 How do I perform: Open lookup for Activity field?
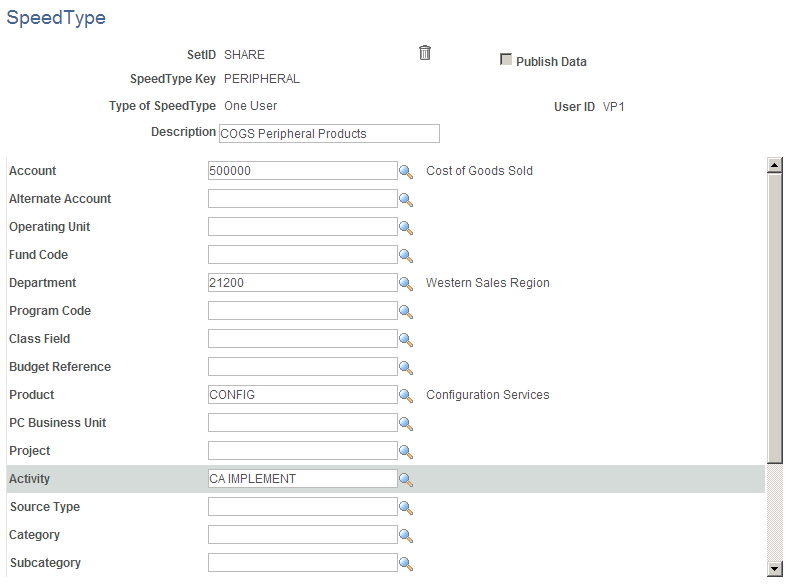pos(406,480)
